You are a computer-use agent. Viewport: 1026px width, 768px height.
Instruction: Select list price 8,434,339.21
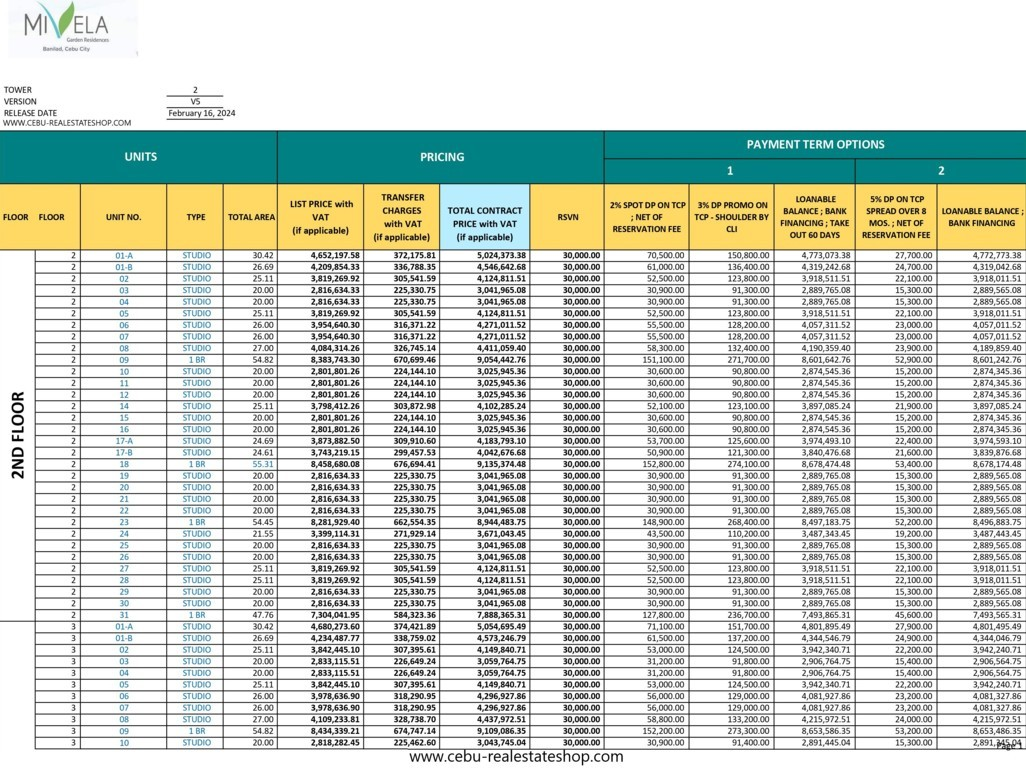click(335, 731)
